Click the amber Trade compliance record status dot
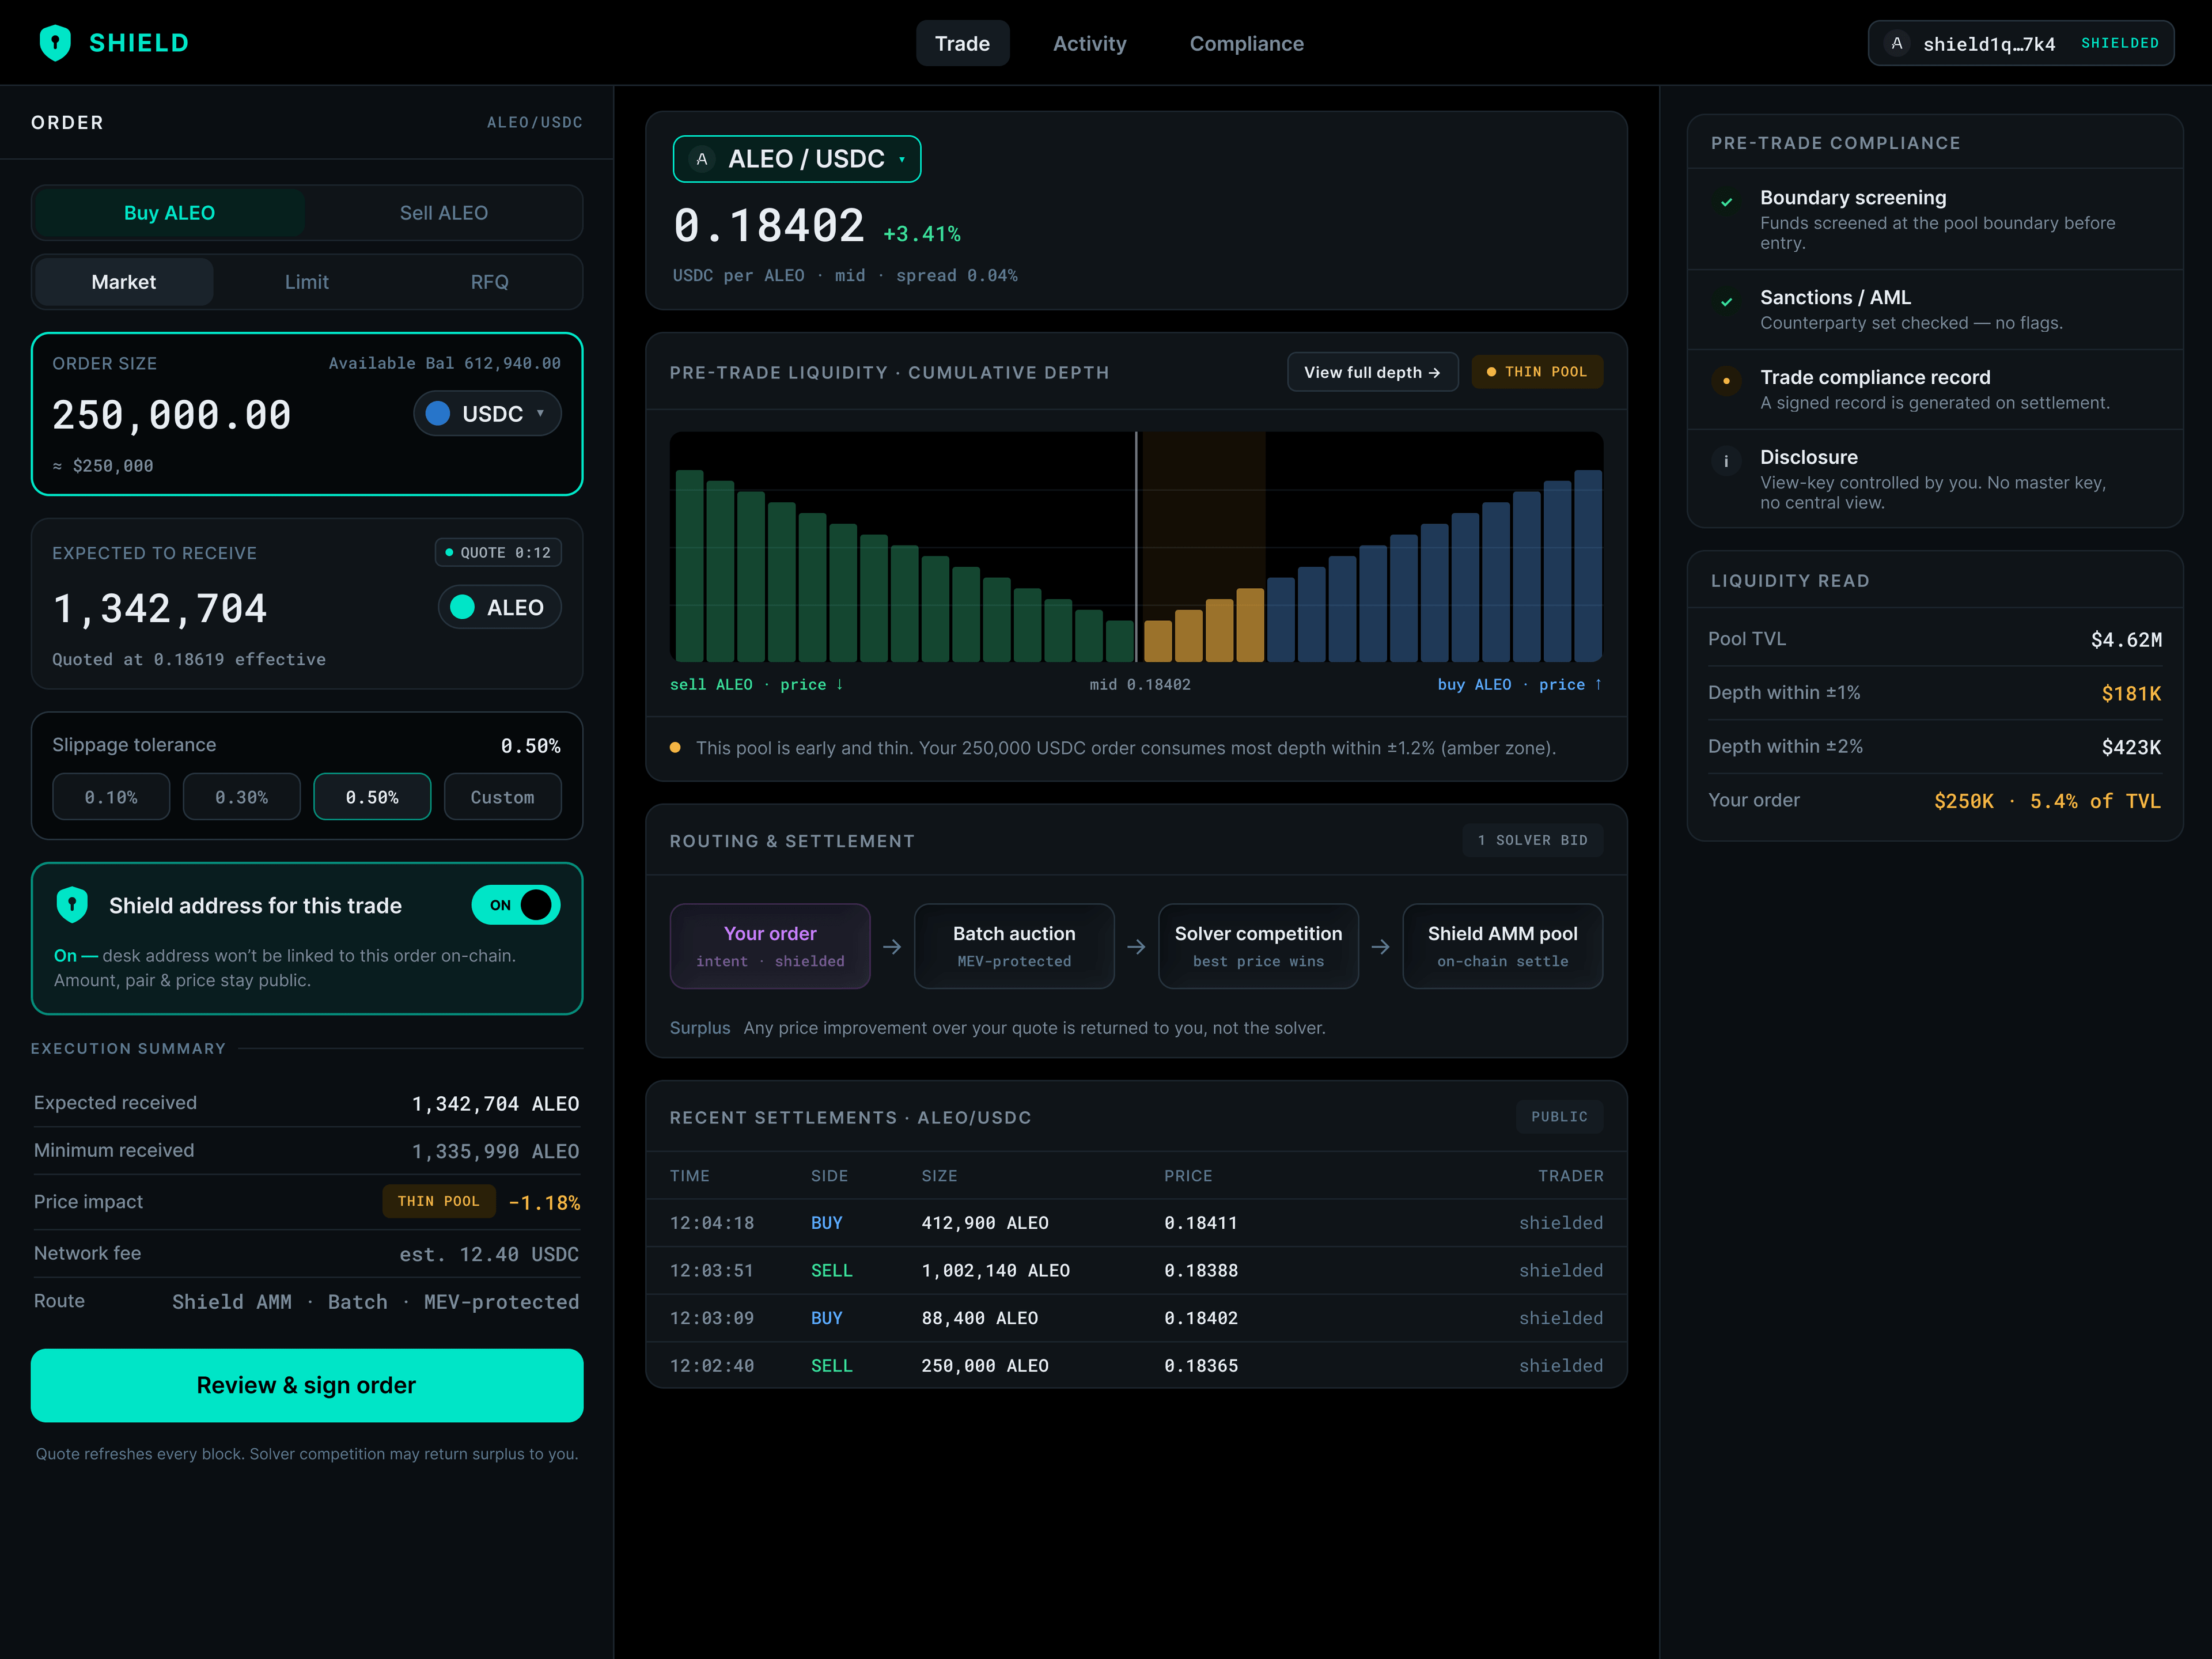 pyautogui.click(x=1726, y=381)
